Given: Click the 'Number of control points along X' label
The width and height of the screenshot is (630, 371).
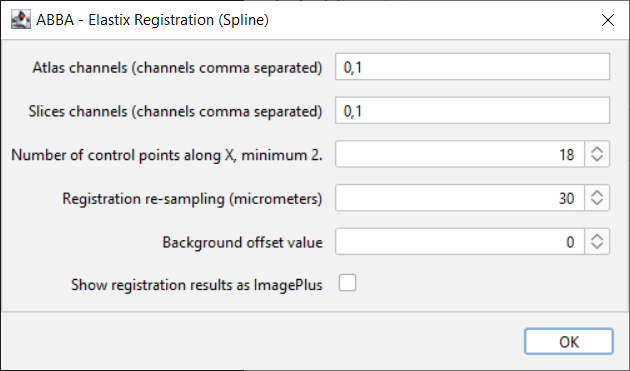Looking at the screenshot, I should point(167,155).
